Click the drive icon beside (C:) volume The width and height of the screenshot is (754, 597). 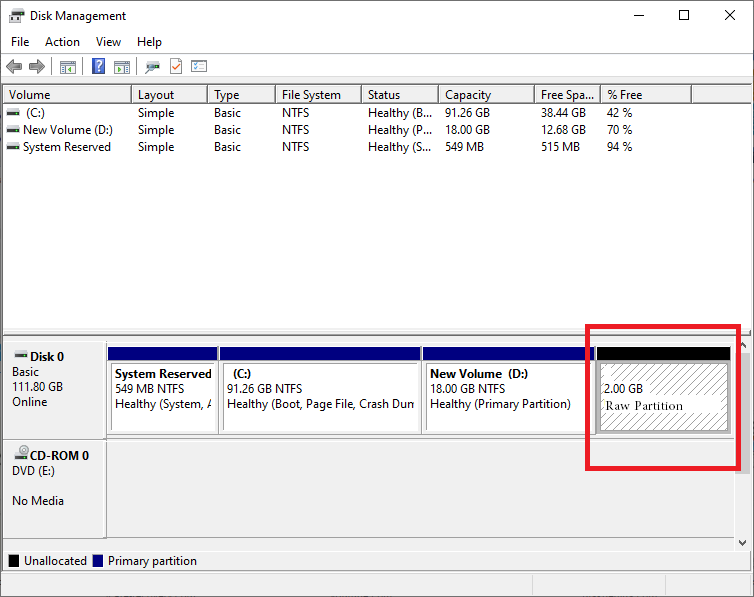tap(13, 112)
